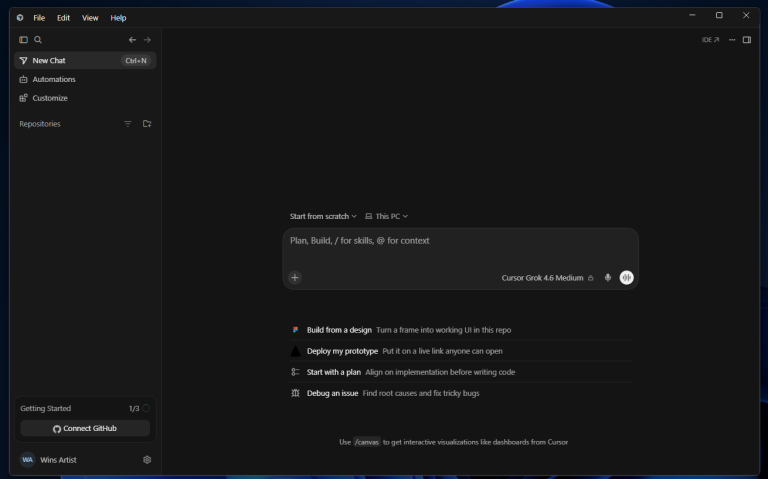Click the triangle icon beside Deploy my prototype
This screenshot has width=768, height=479.
(x=295, y=351)
